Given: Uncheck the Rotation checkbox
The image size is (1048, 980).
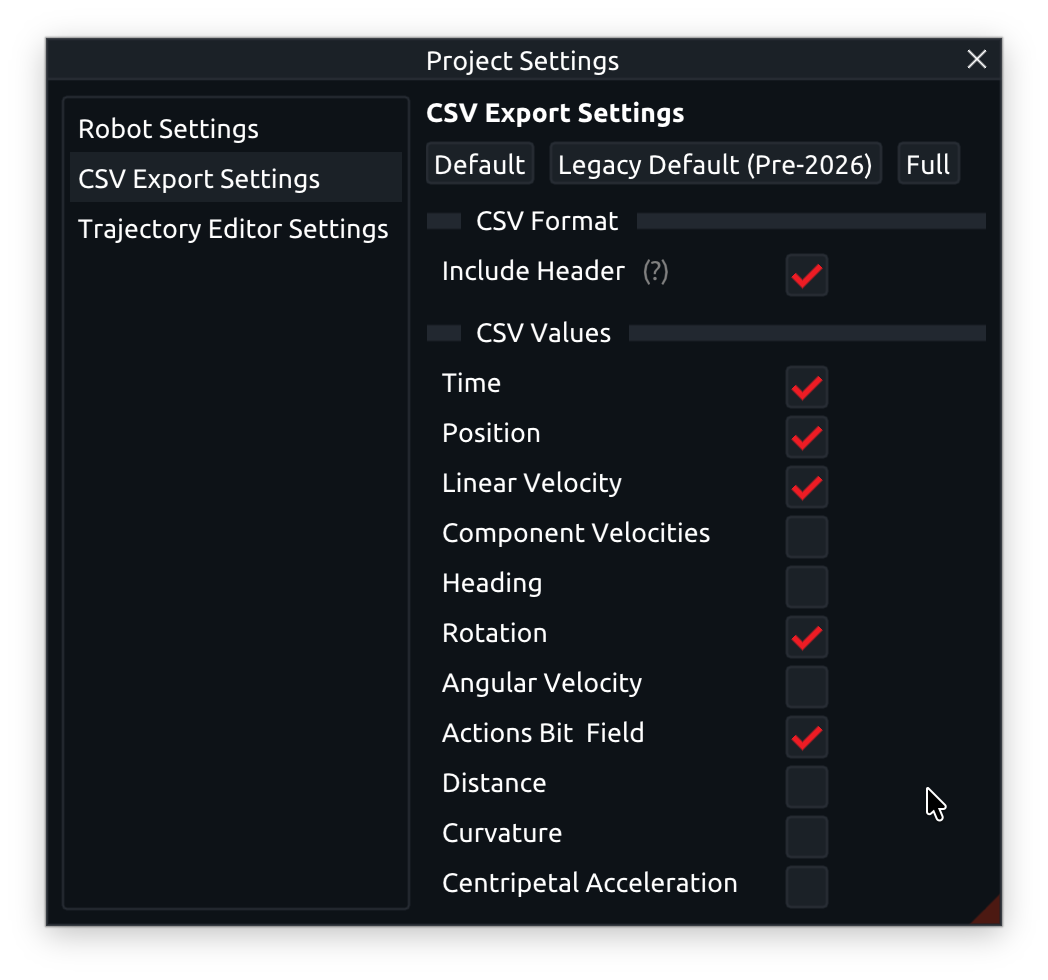Looking at the screenshot, I should (x=806, y=637).
